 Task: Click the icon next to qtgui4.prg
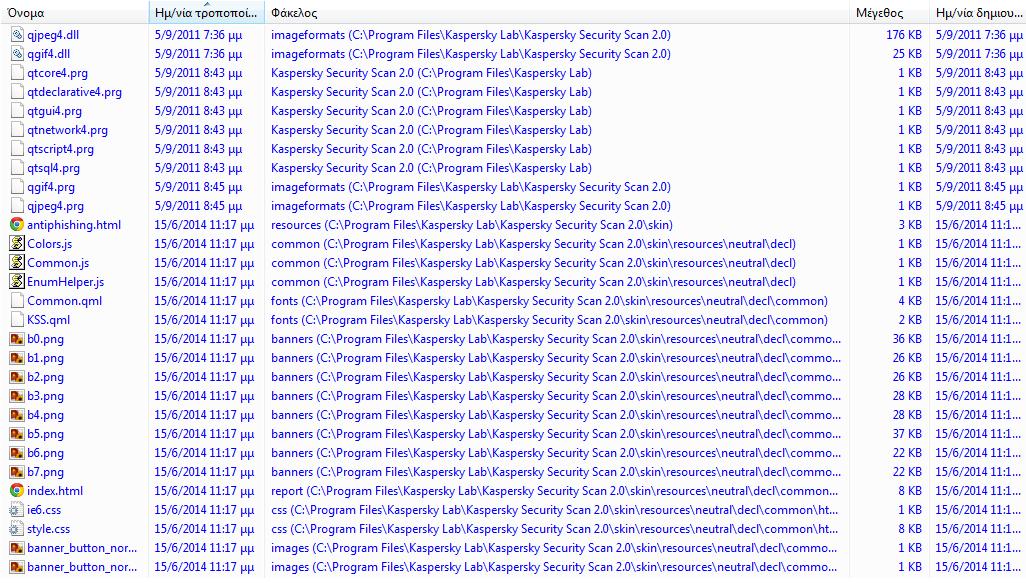(x=17, y=111)
